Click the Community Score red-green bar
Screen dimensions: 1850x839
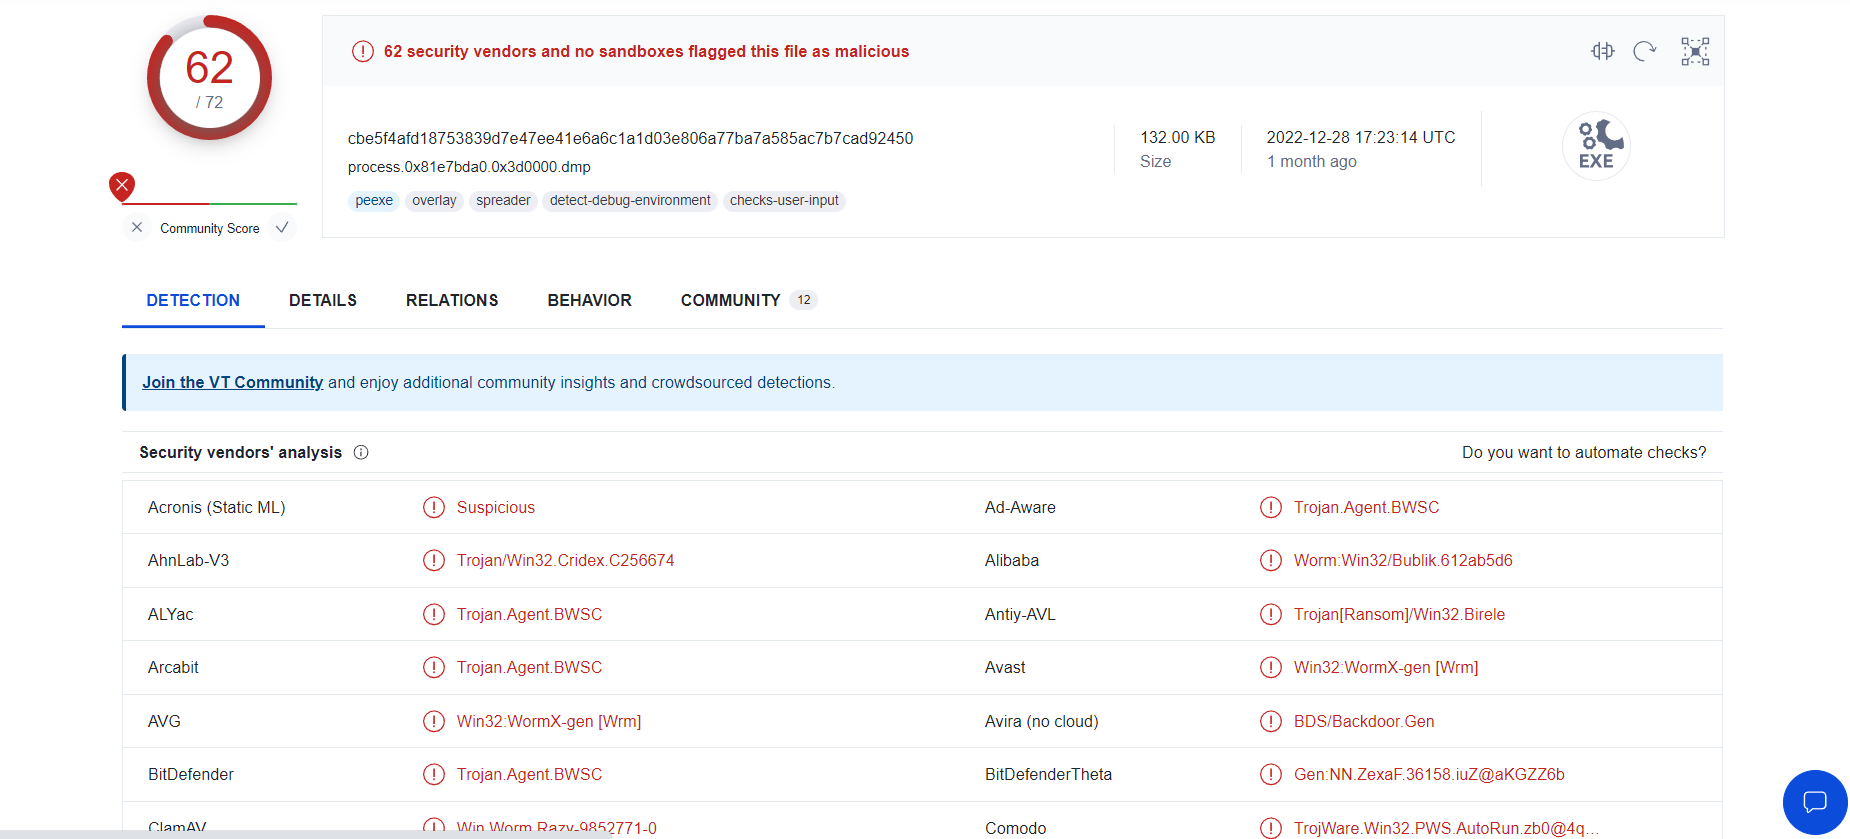tap(209, 204)
